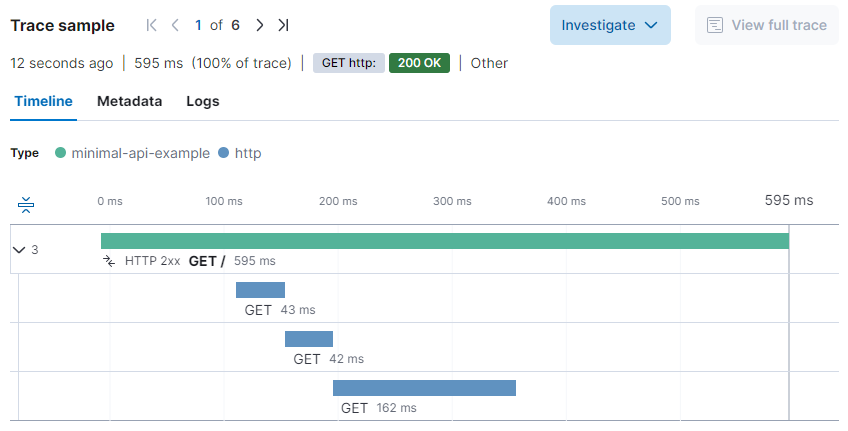The height and width of the screenshot is (431, 848).
Task: Click the HTTP 2xx transaction icon
Action: (x=110, y=261)
